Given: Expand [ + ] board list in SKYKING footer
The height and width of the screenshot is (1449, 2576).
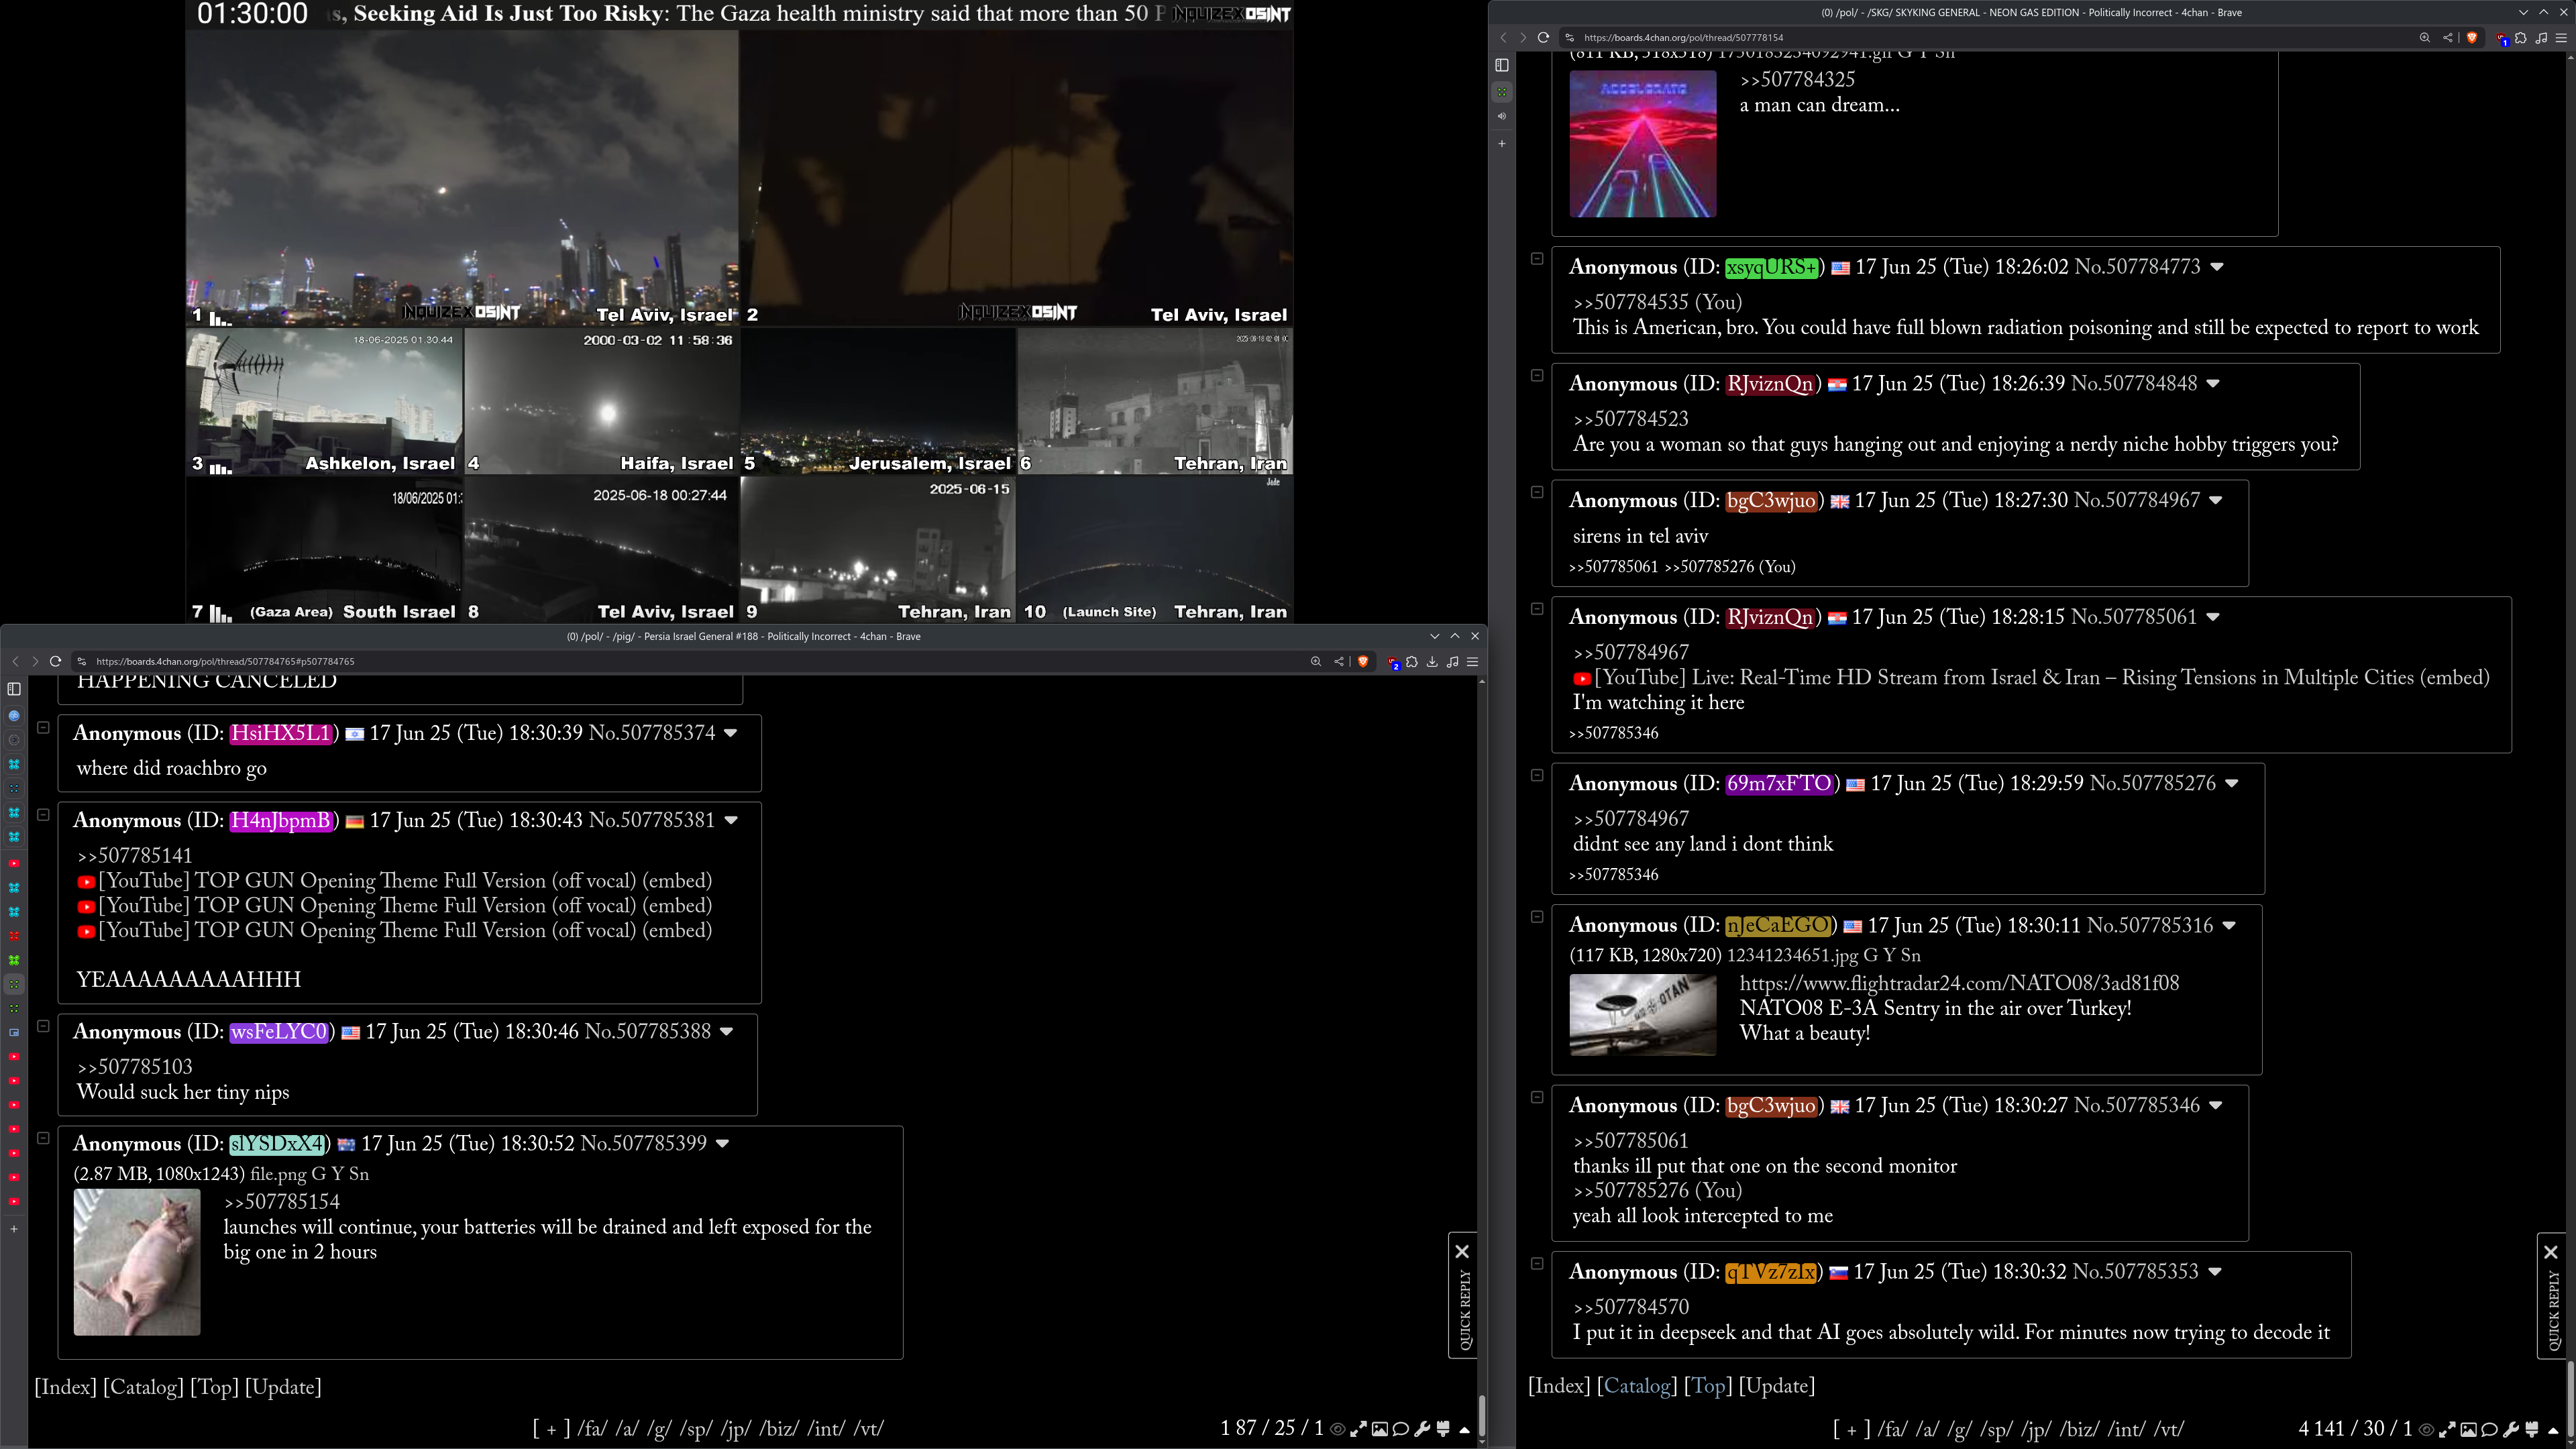Looking at the screenshot, I should (1851, 1429).
